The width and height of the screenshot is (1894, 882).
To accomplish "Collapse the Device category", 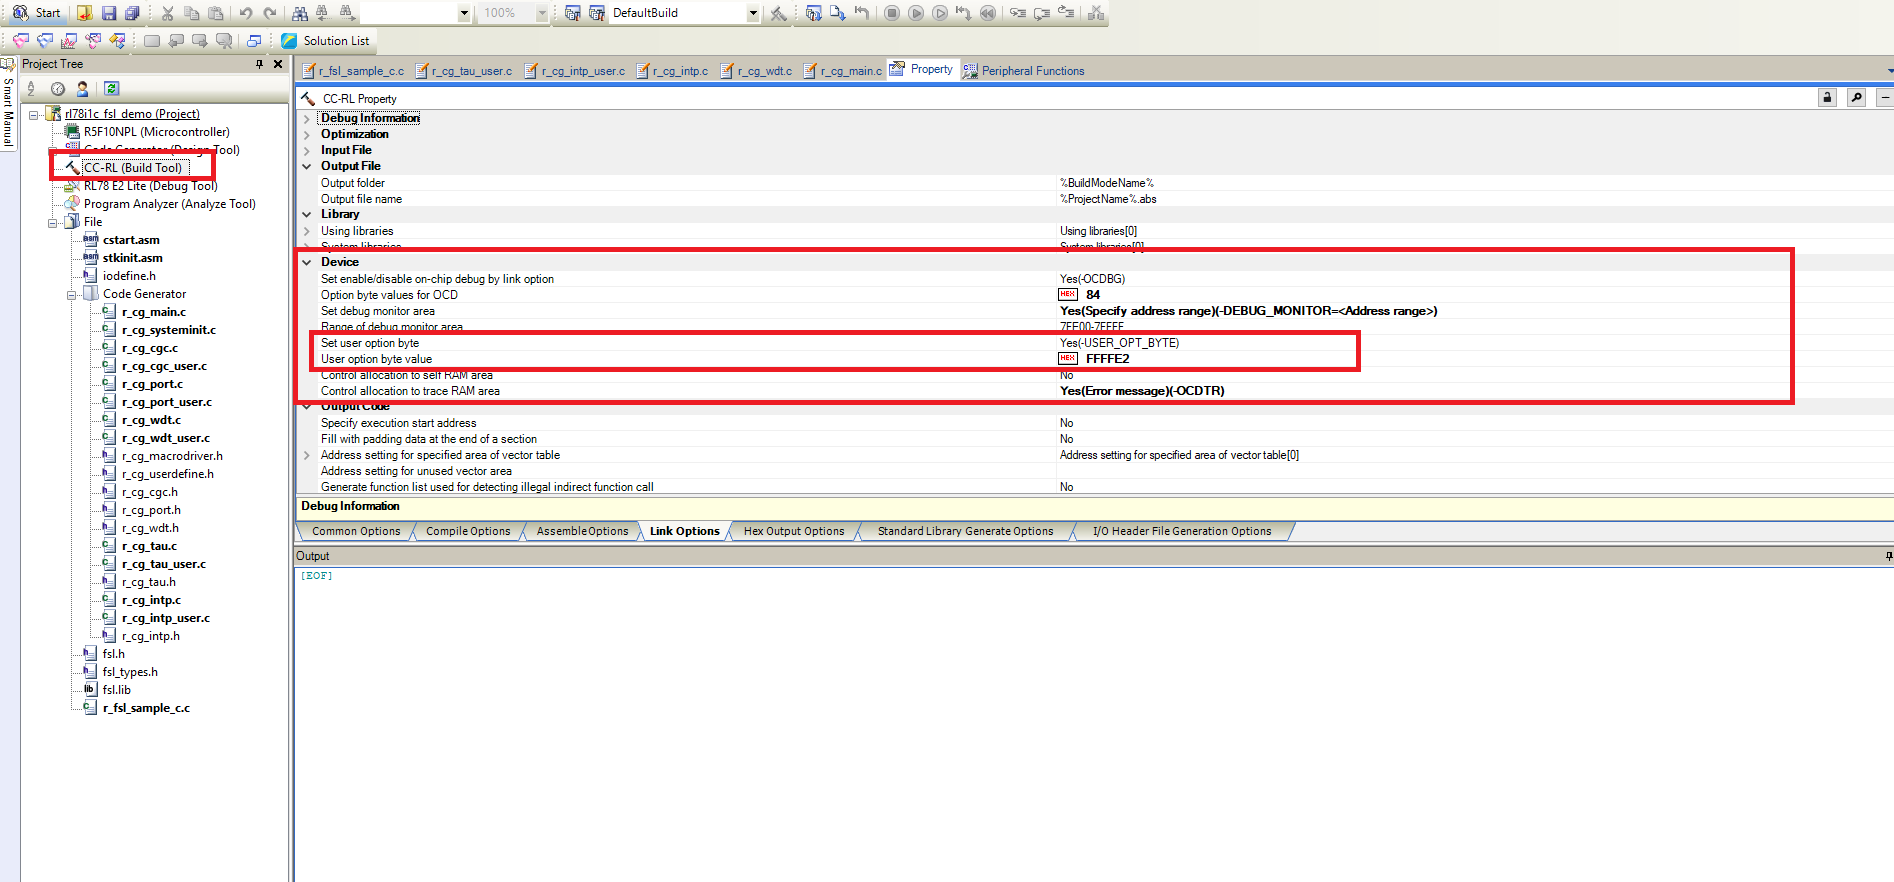I will click(307, 263).
